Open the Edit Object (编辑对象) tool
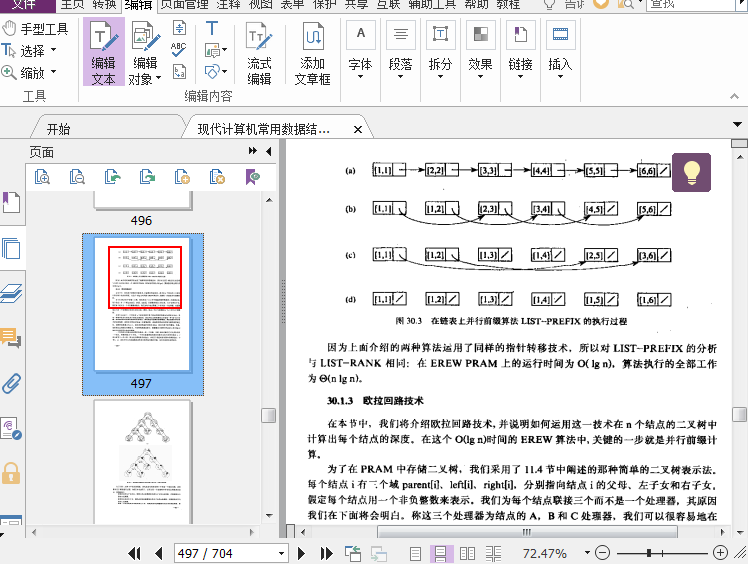This screenshot has width=748, height=564. point(145,52)
